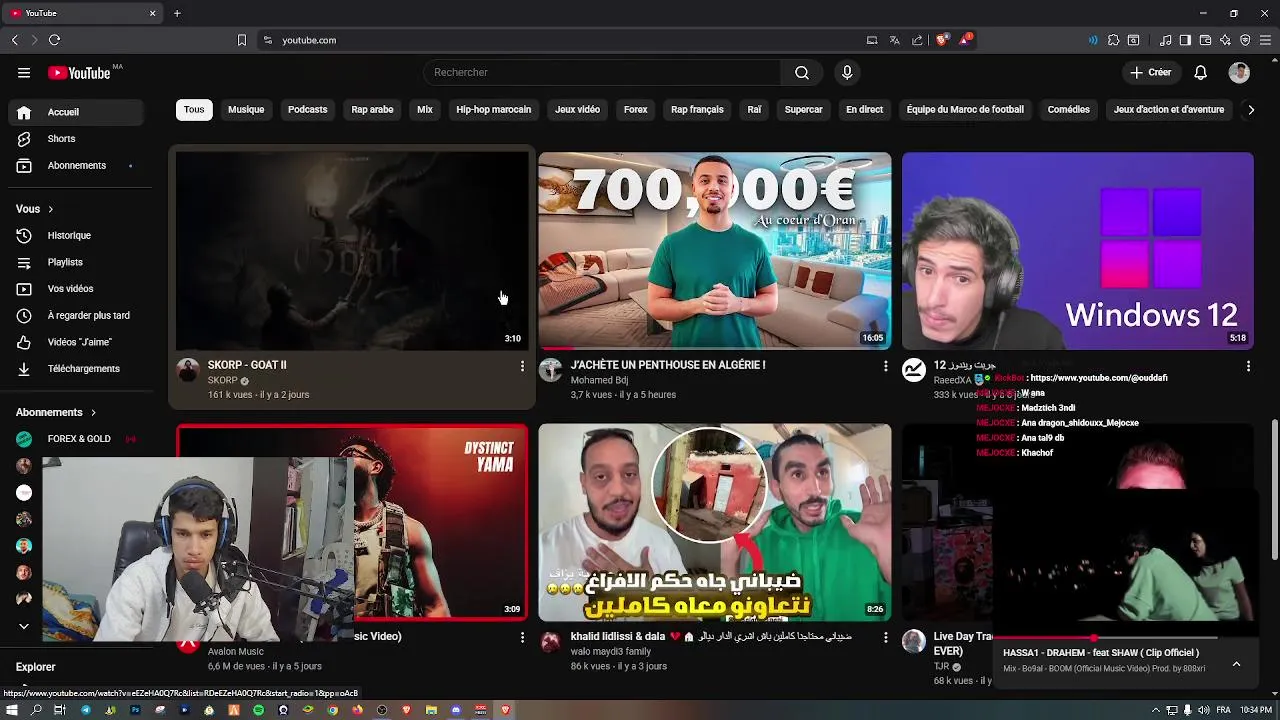Go back with the browser back arrow
The width and height of the screenshot is (1280, 720).
(x=14, y=40)
